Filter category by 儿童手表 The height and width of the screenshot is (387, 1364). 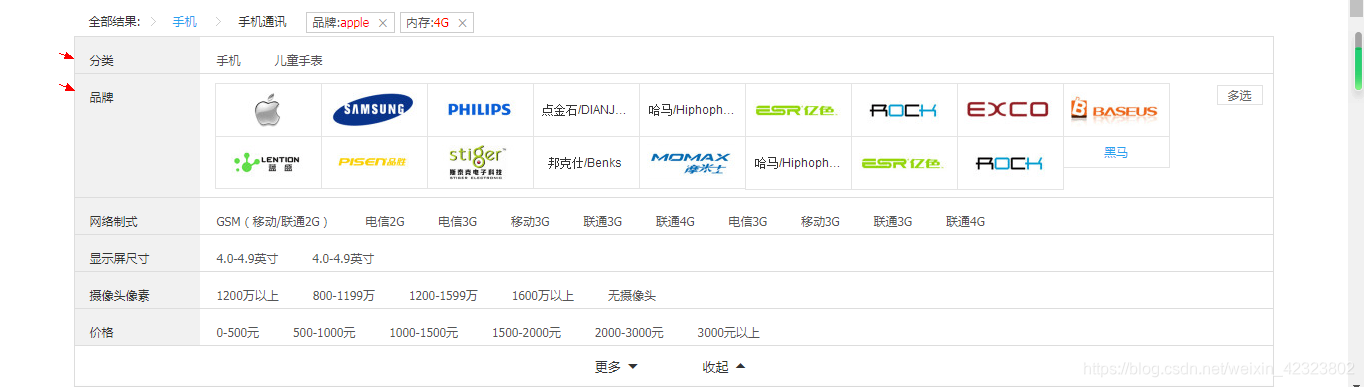click(x=298, y=61)
